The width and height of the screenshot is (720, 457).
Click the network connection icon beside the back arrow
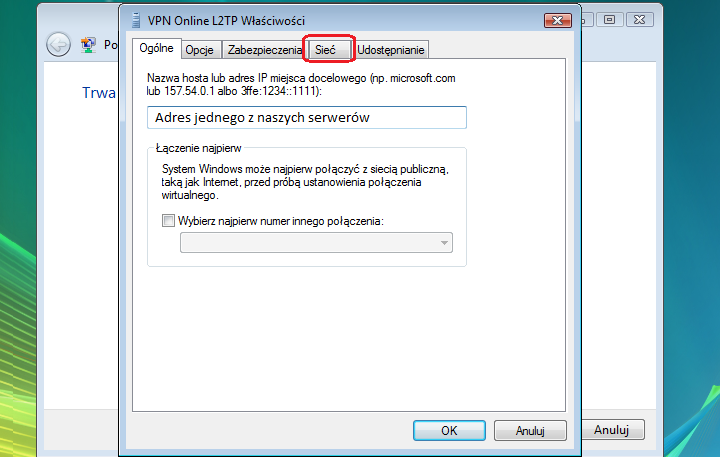88,45
